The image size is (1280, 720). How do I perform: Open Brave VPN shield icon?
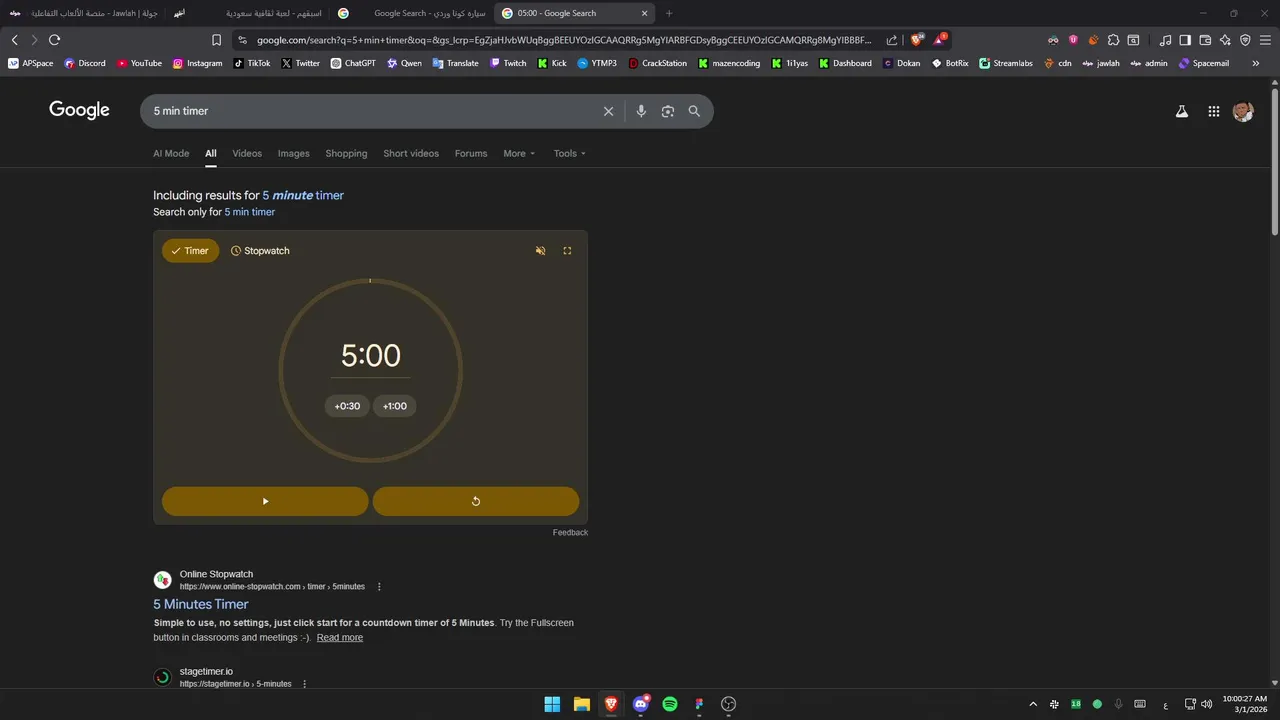click(x=1245, y=40)
